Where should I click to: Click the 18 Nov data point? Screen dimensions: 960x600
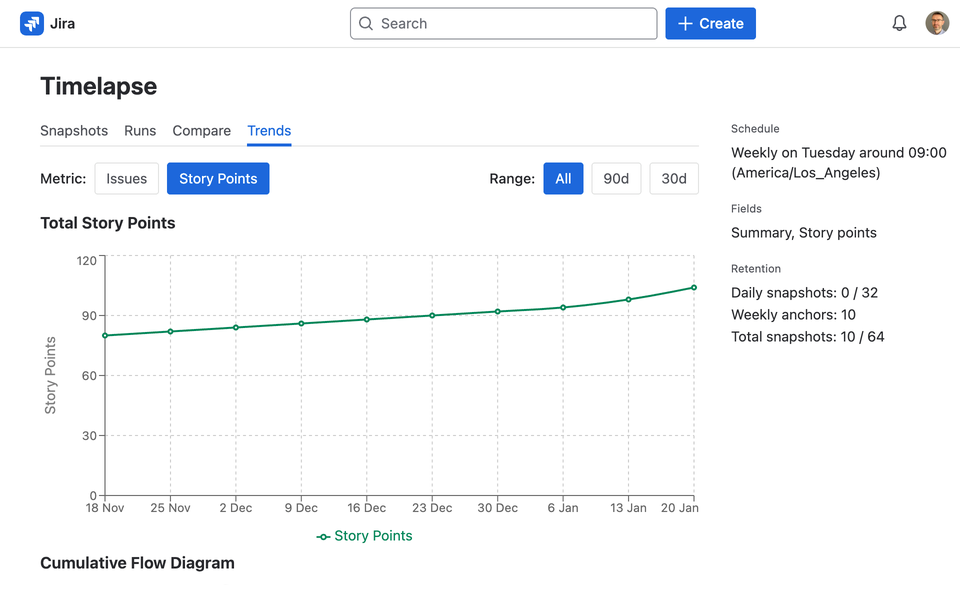pyautogui.click(x=105, y=336)
